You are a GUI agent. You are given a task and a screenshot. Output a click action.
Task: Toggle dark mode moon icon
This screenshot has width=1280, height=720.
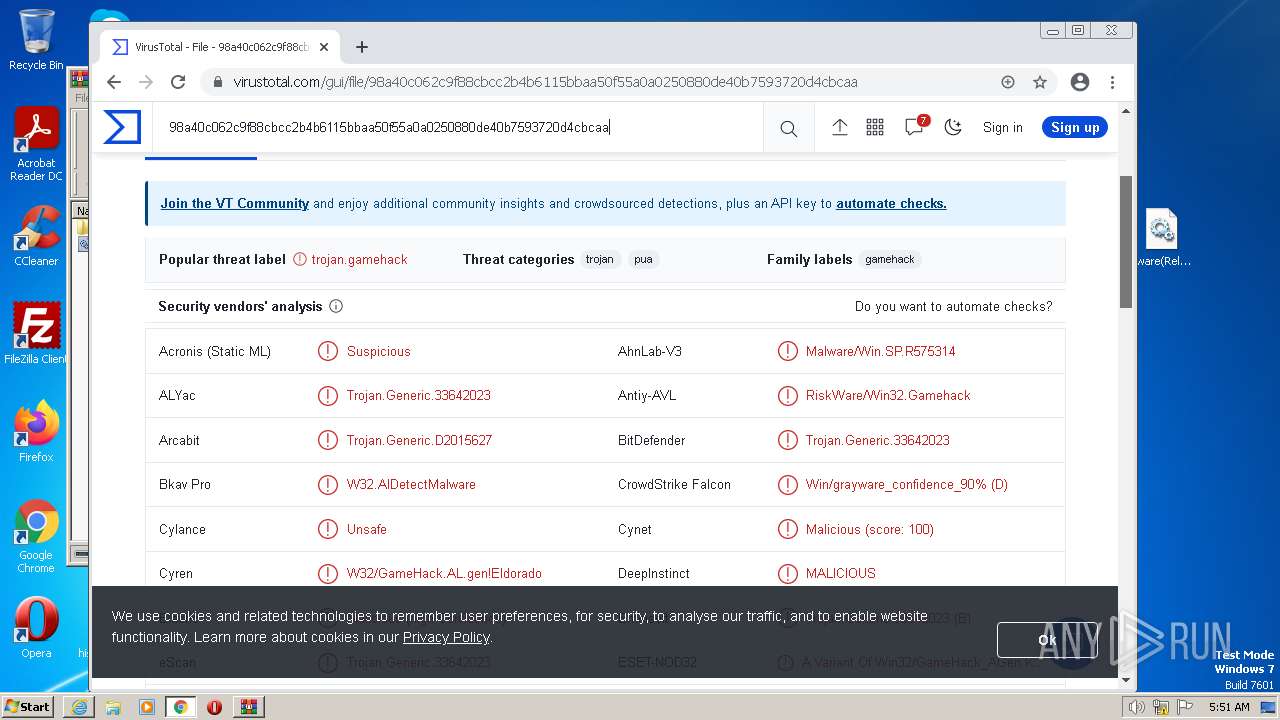953,127
